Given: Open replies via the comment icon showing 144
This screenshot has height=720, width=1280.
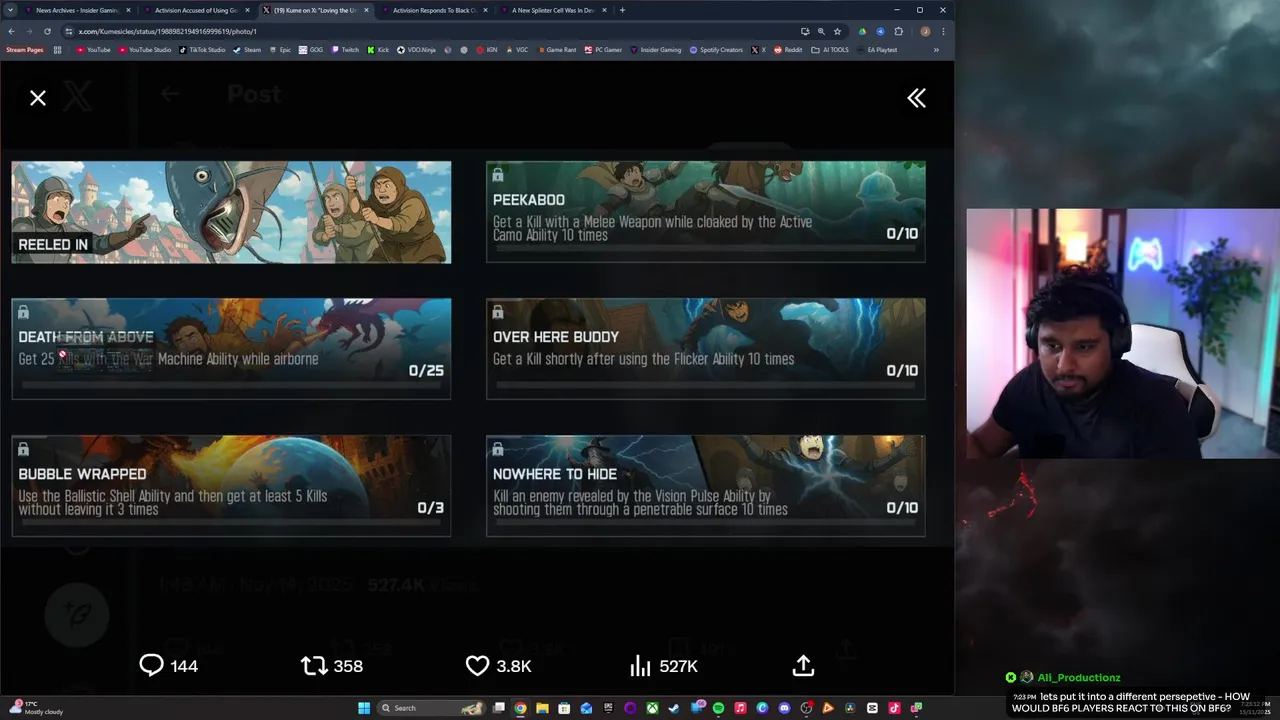Looking at the screenshot, I should pyautogui.click(x=168, y=666).
